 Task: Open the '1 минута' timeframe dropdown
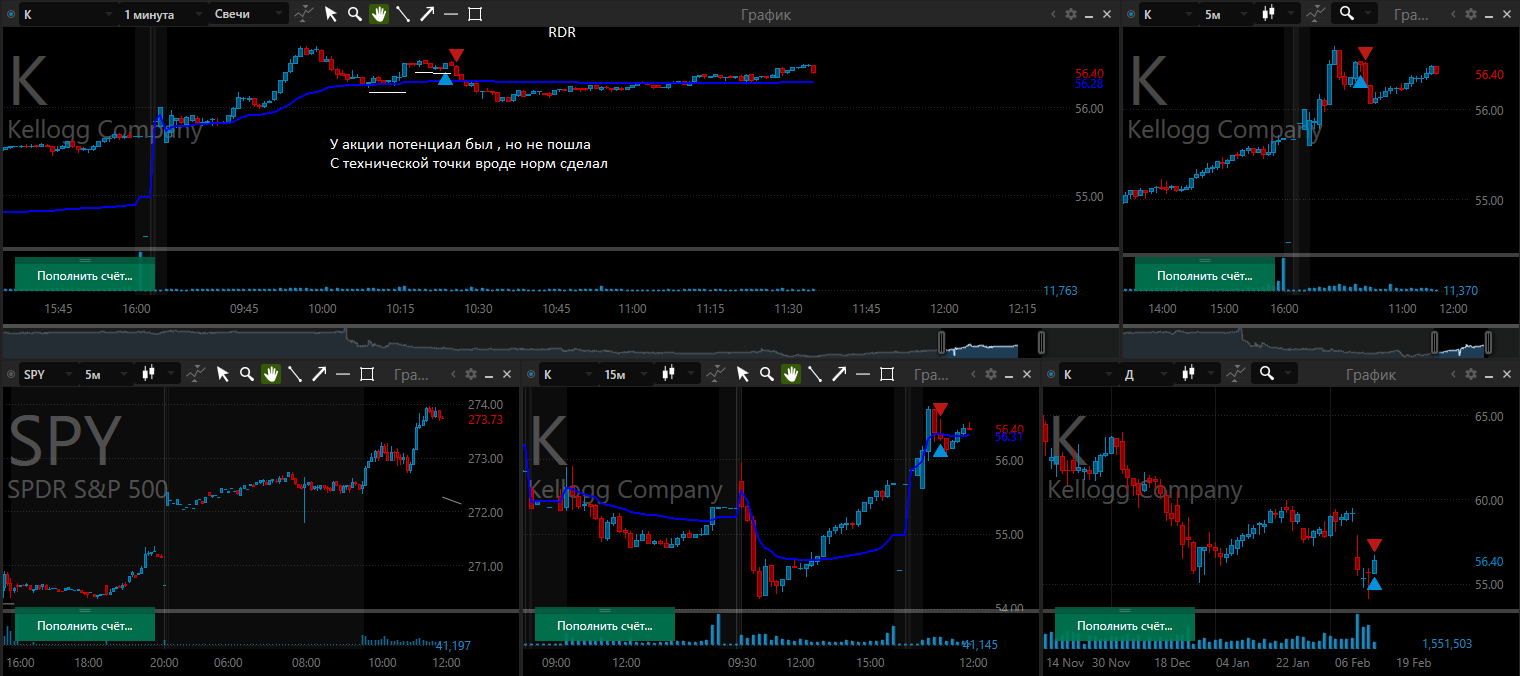(x=162, y=14)
